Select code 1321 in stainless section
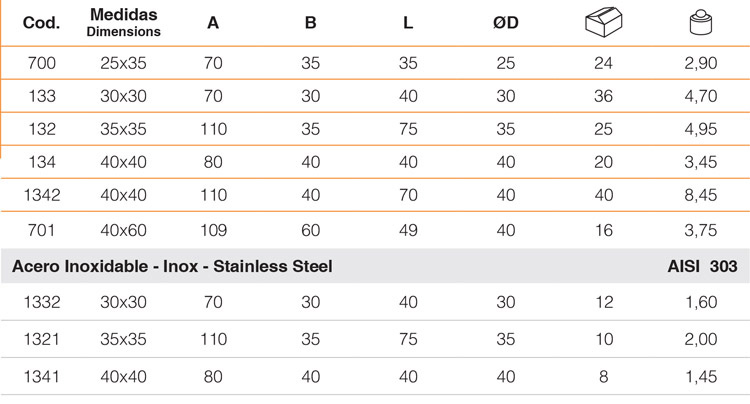The image size is (750, 404). [42, 339]
